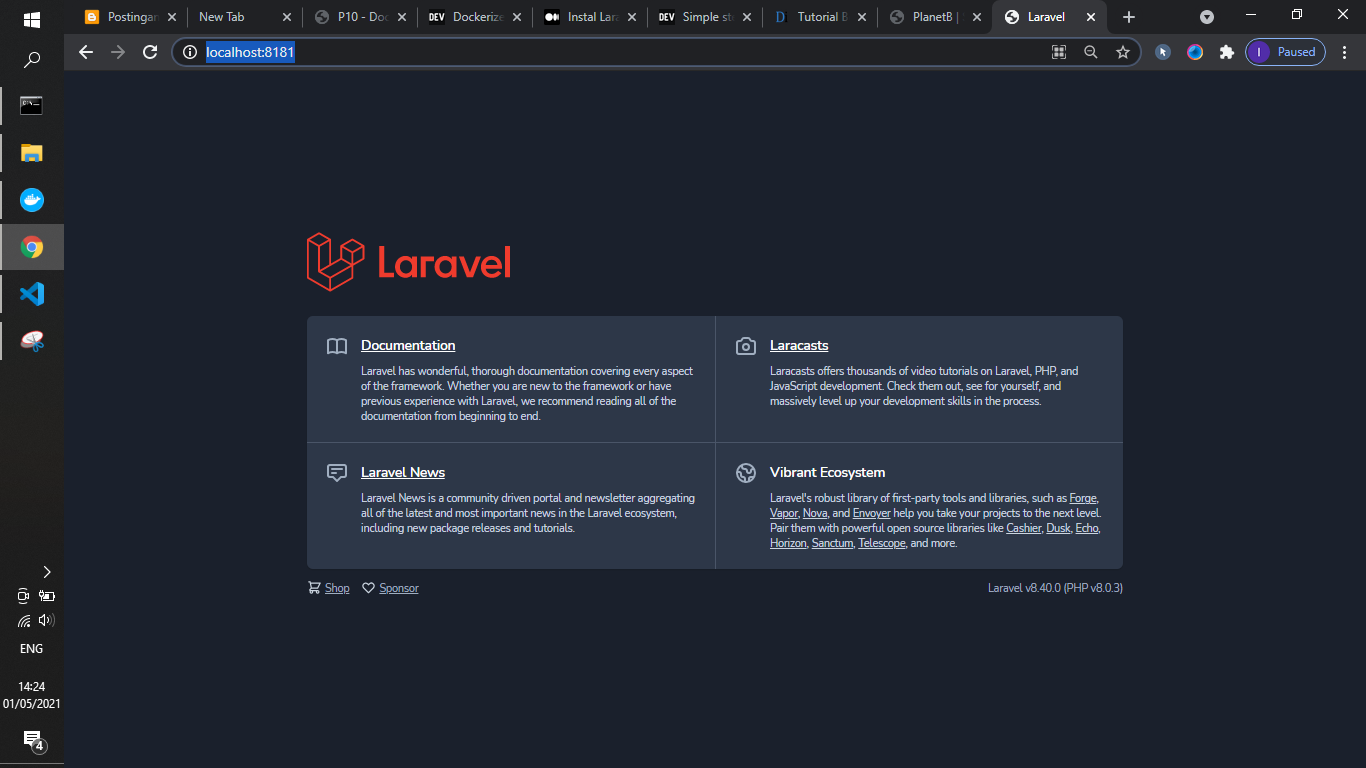Click the forward navigation arrow
Image resolution: width=1366 pixels, height=768 pixels.
tap(118, 52)
